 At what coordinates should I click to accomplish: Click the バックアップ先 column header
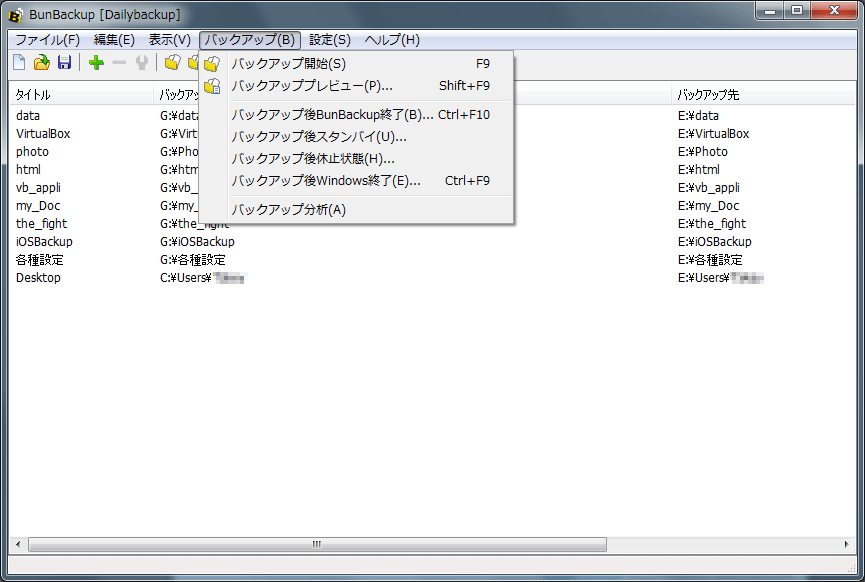click(x=763, y=94)
